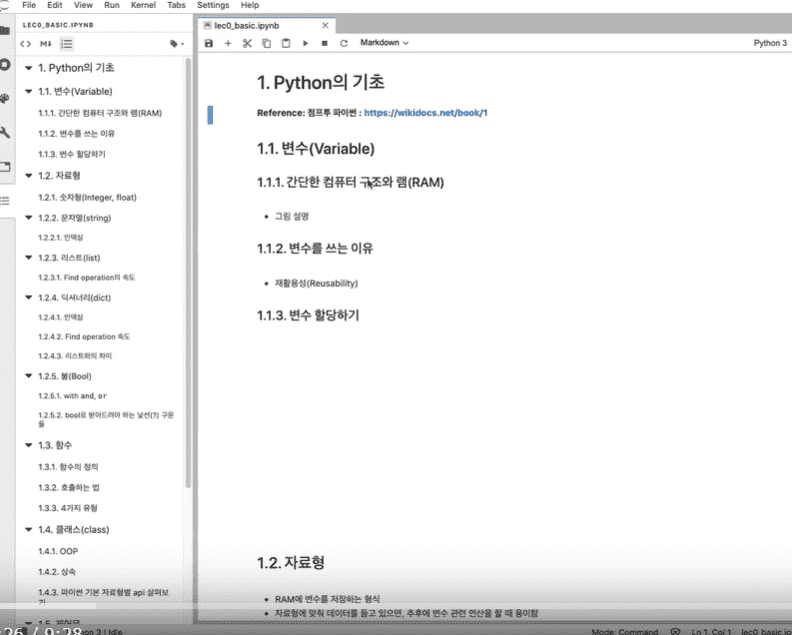
Task: Interrupt the kernel with stop icon
Action: pos(324,43)
